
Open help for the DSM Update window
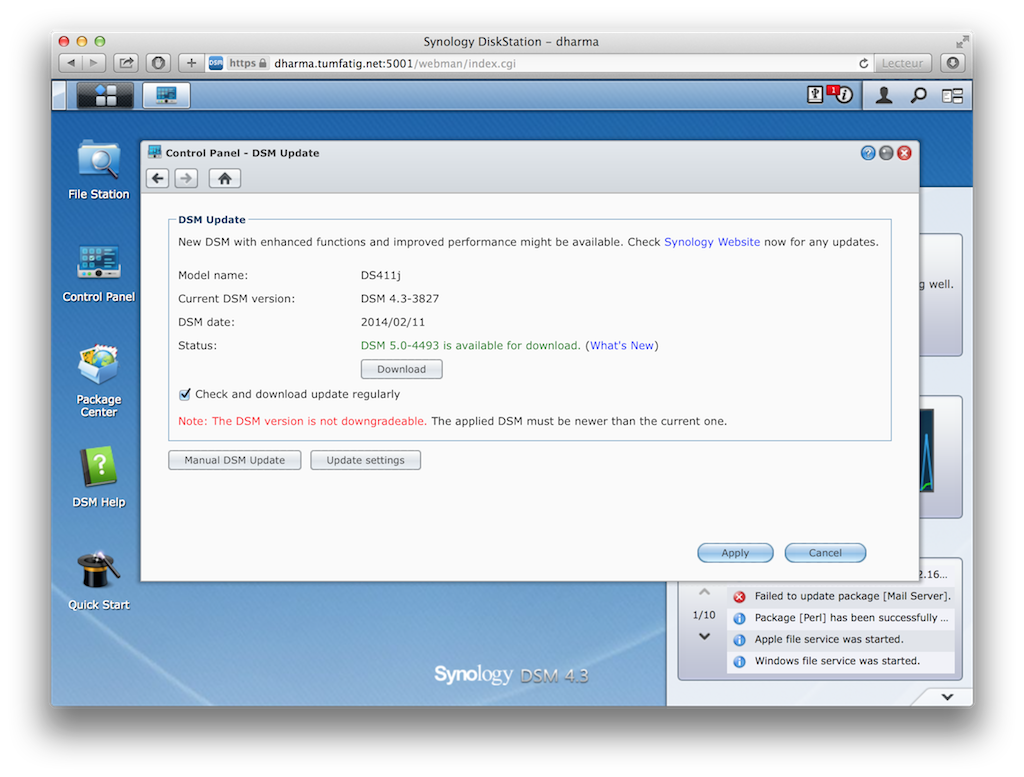tap(868, 153)
